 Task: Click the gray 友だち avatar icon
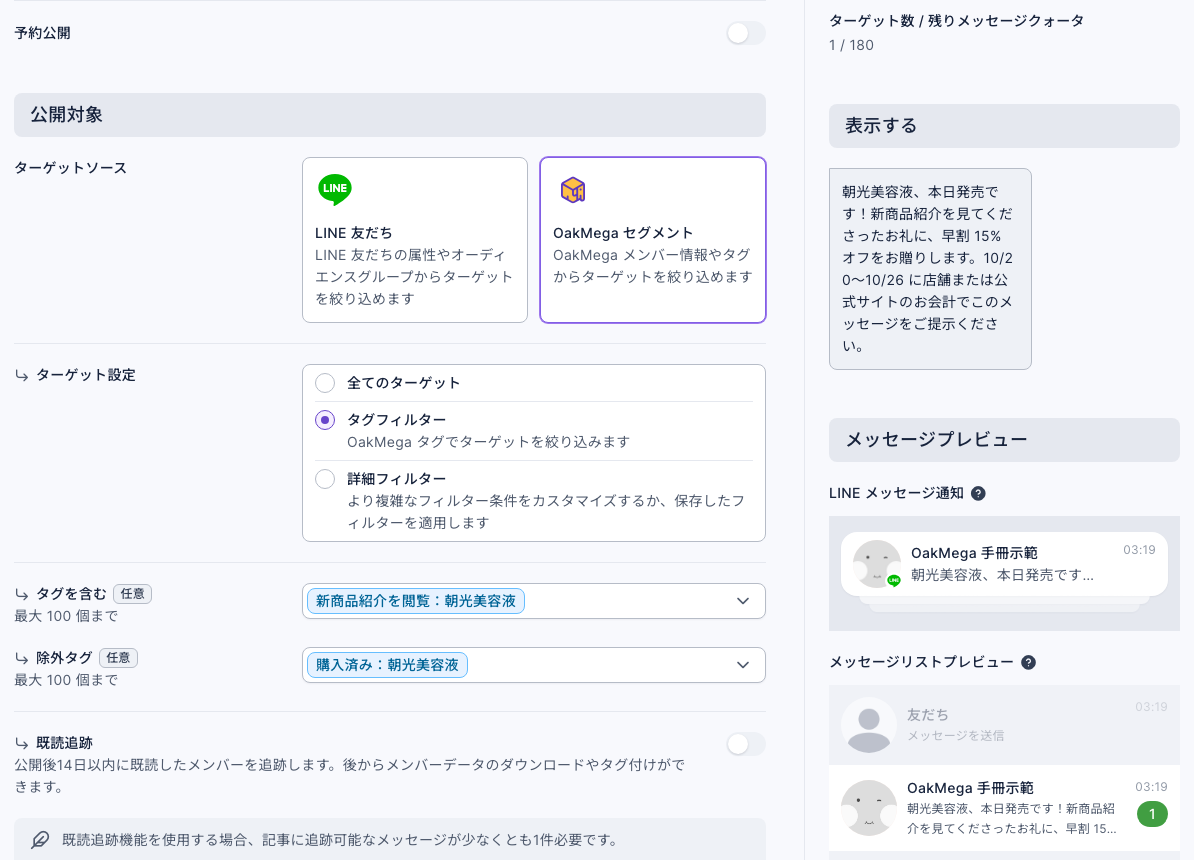[869, 725]
